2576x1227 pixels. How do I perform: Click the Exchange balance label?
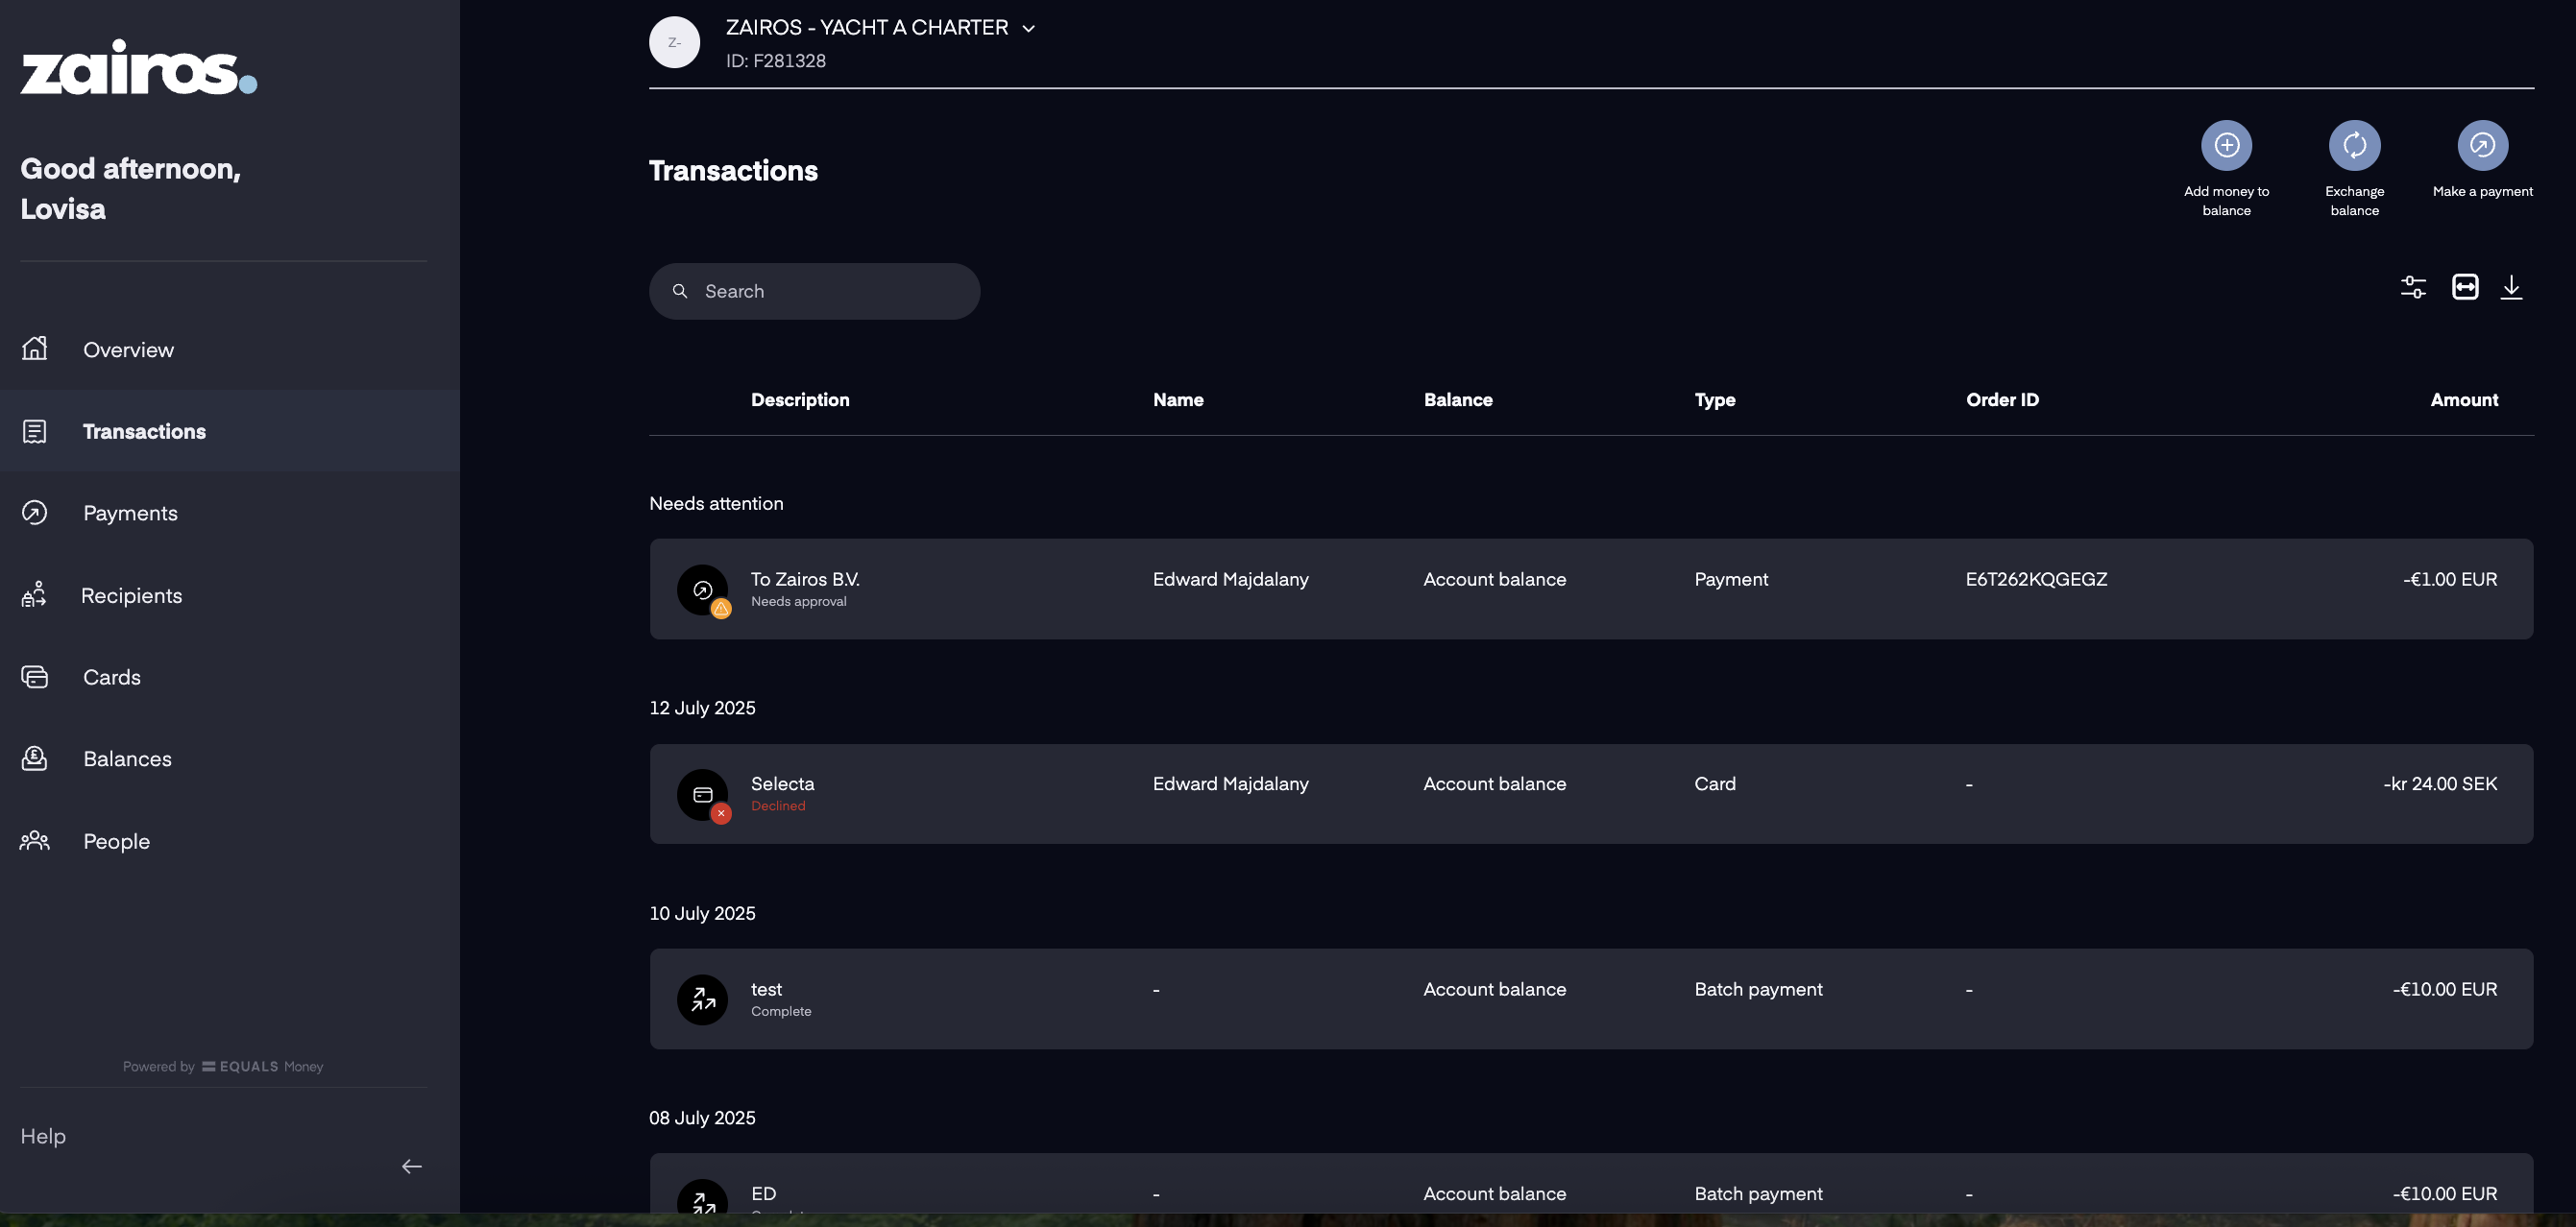tap(2354, 201)
